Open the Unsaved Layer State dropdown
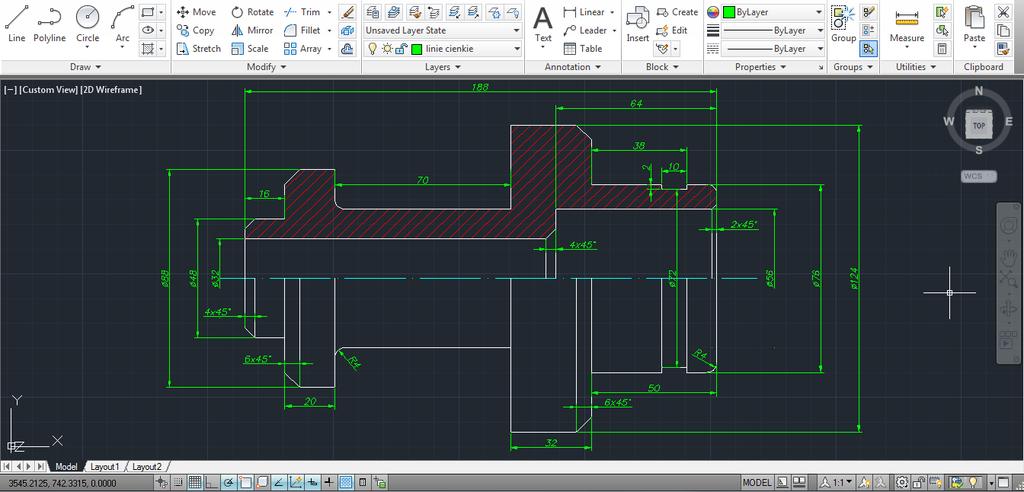Screen dimensions: 1024x492 coord(443,30)
